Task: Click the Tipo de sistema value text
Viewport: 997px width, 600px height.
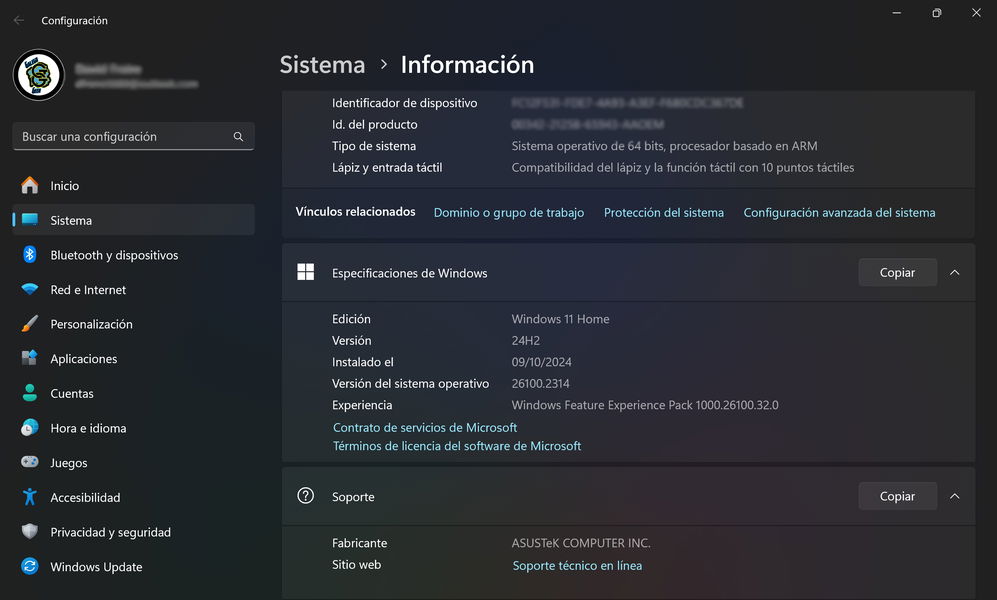Action: [x=664, y=146]
